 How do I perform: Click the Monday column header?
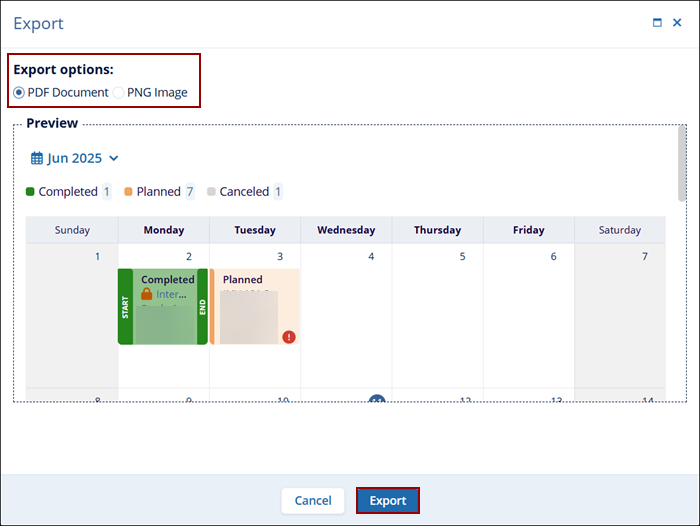tap(163, 230)
